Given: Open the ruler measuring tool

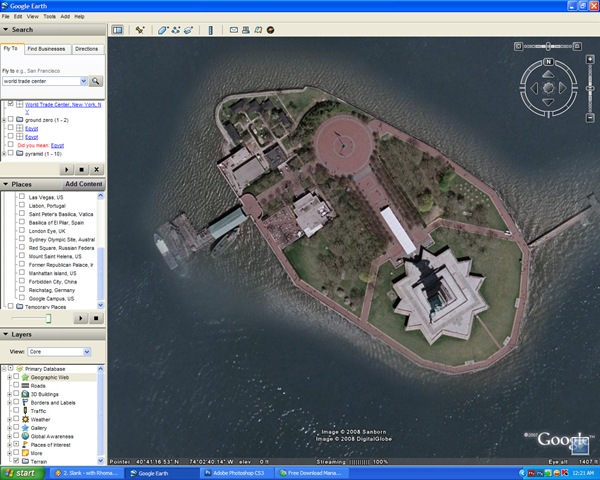Looking at the screenshot, I should 210,30.
